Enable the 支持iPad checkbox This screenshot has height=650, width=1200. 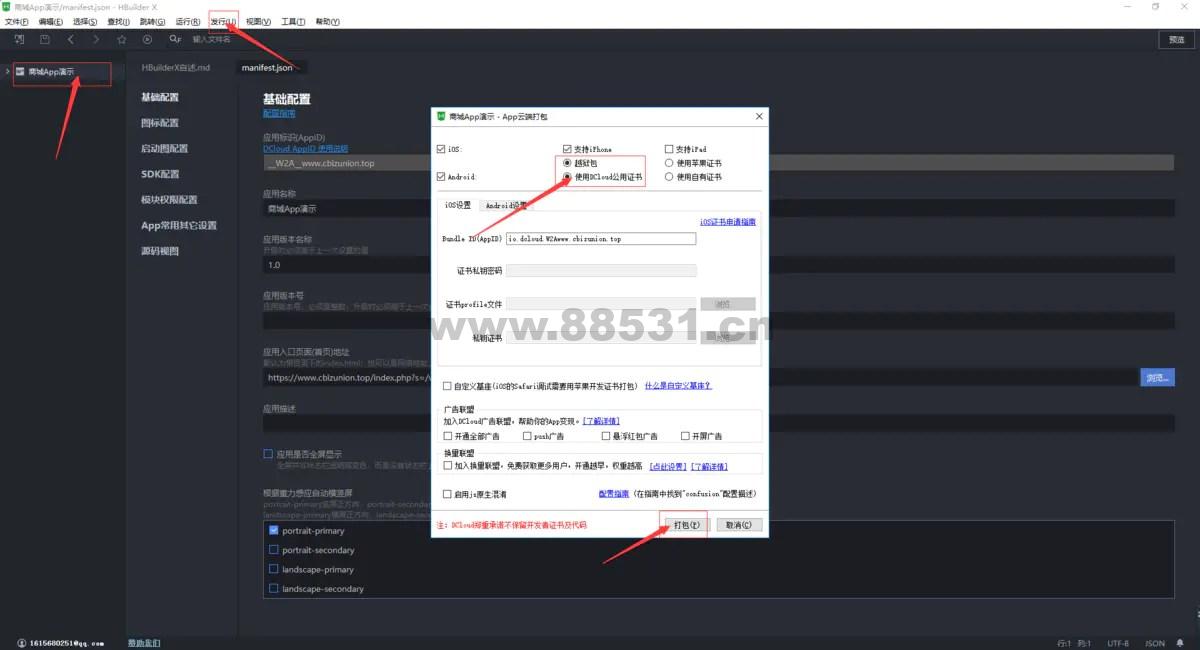pyautogui.click(x=669, y=149)
